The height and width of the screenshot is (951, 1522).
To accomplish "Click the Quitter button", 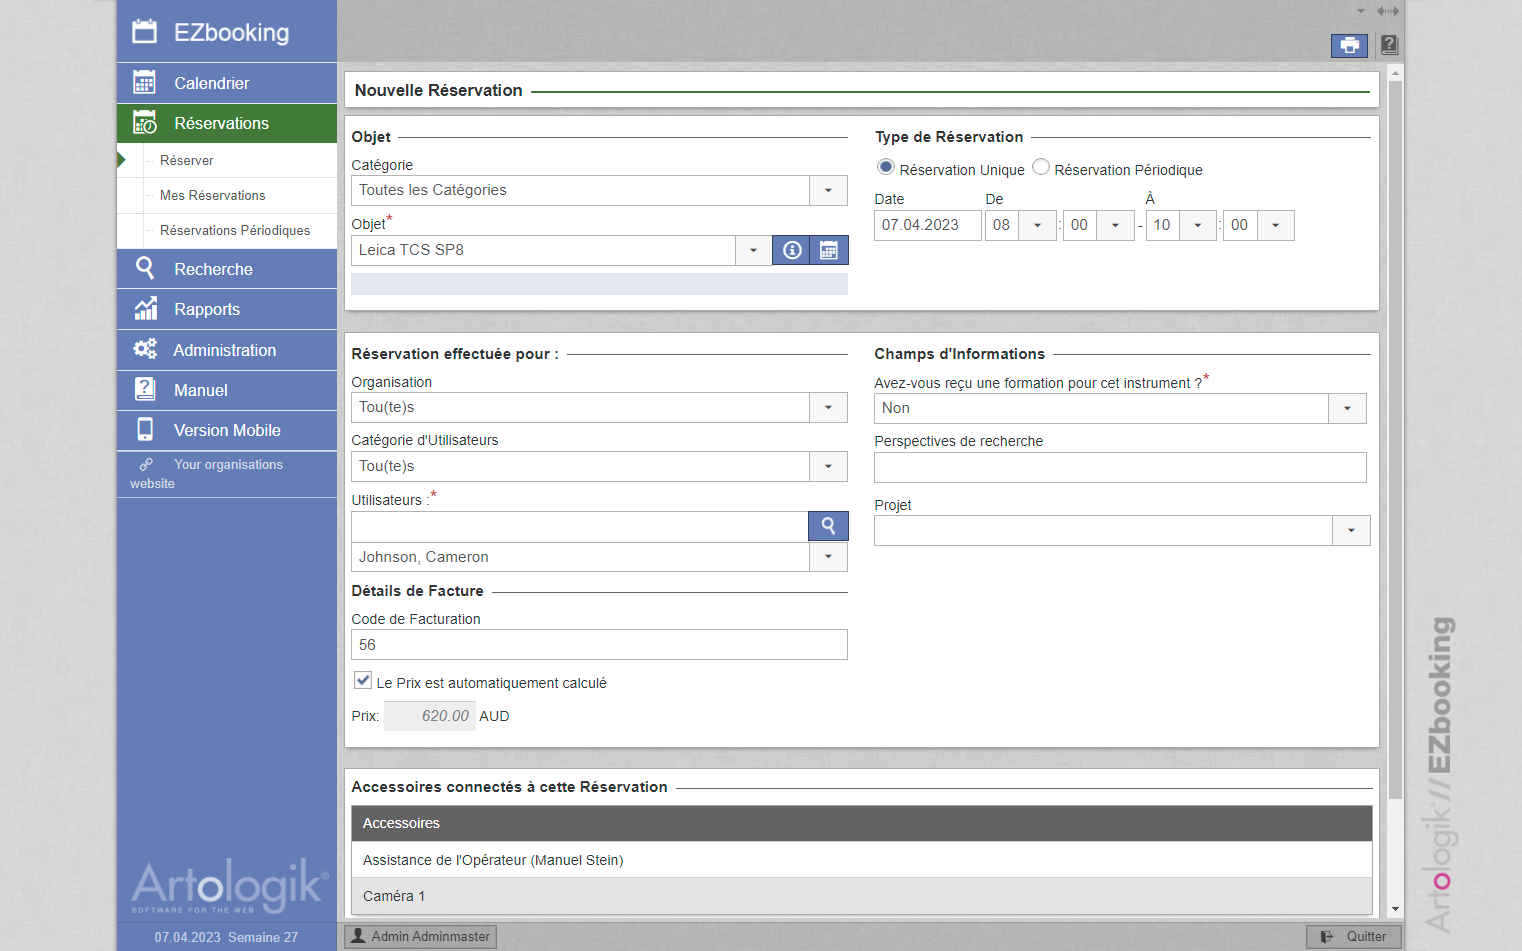I will (x=1354, y=936).
